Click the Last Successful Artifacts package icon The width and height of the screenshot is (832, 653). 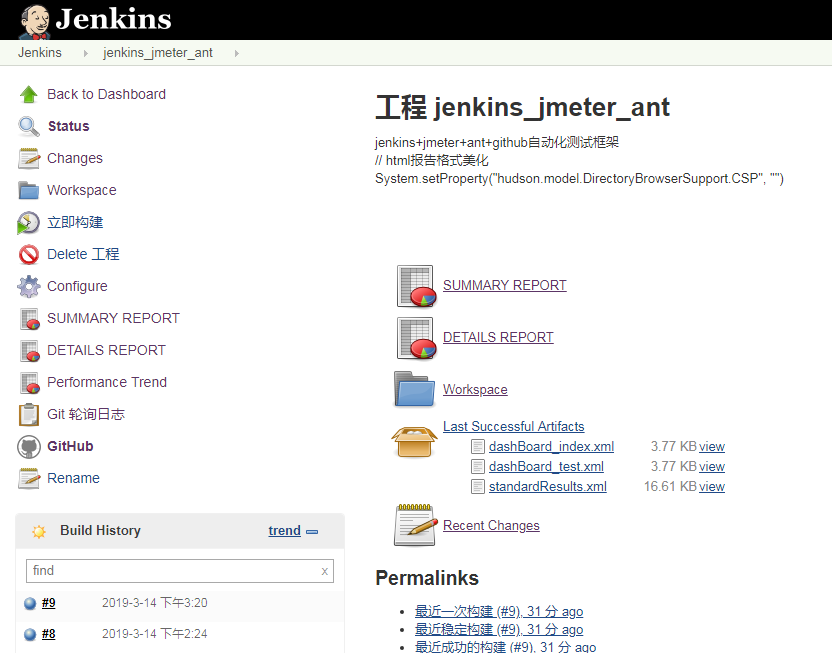pos(414,444)
